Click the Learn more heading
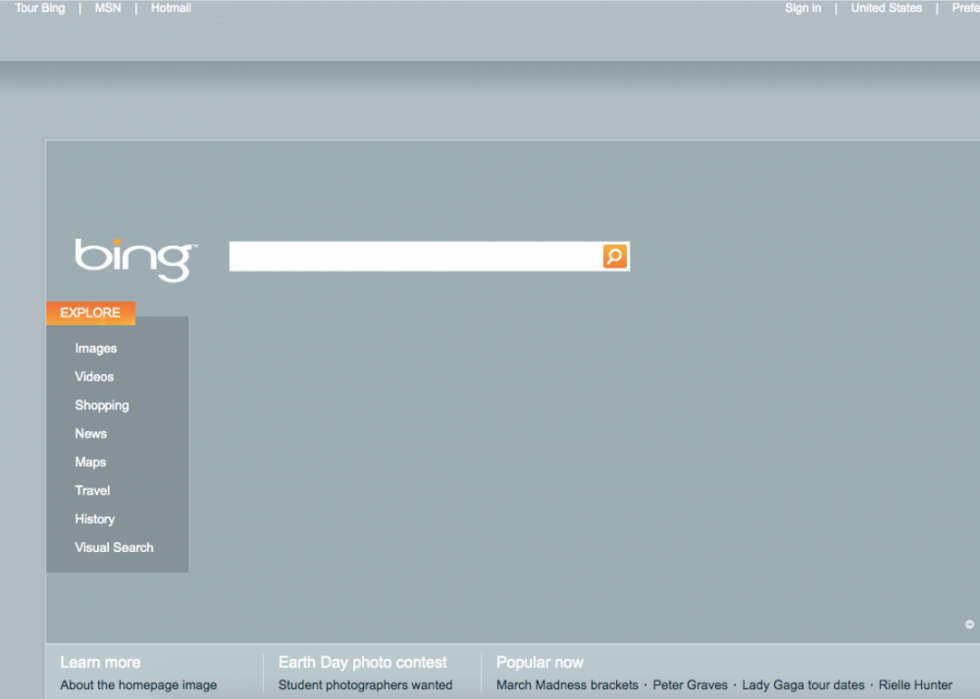The width and height of the screenshot is (980, 699). point(100,662)
